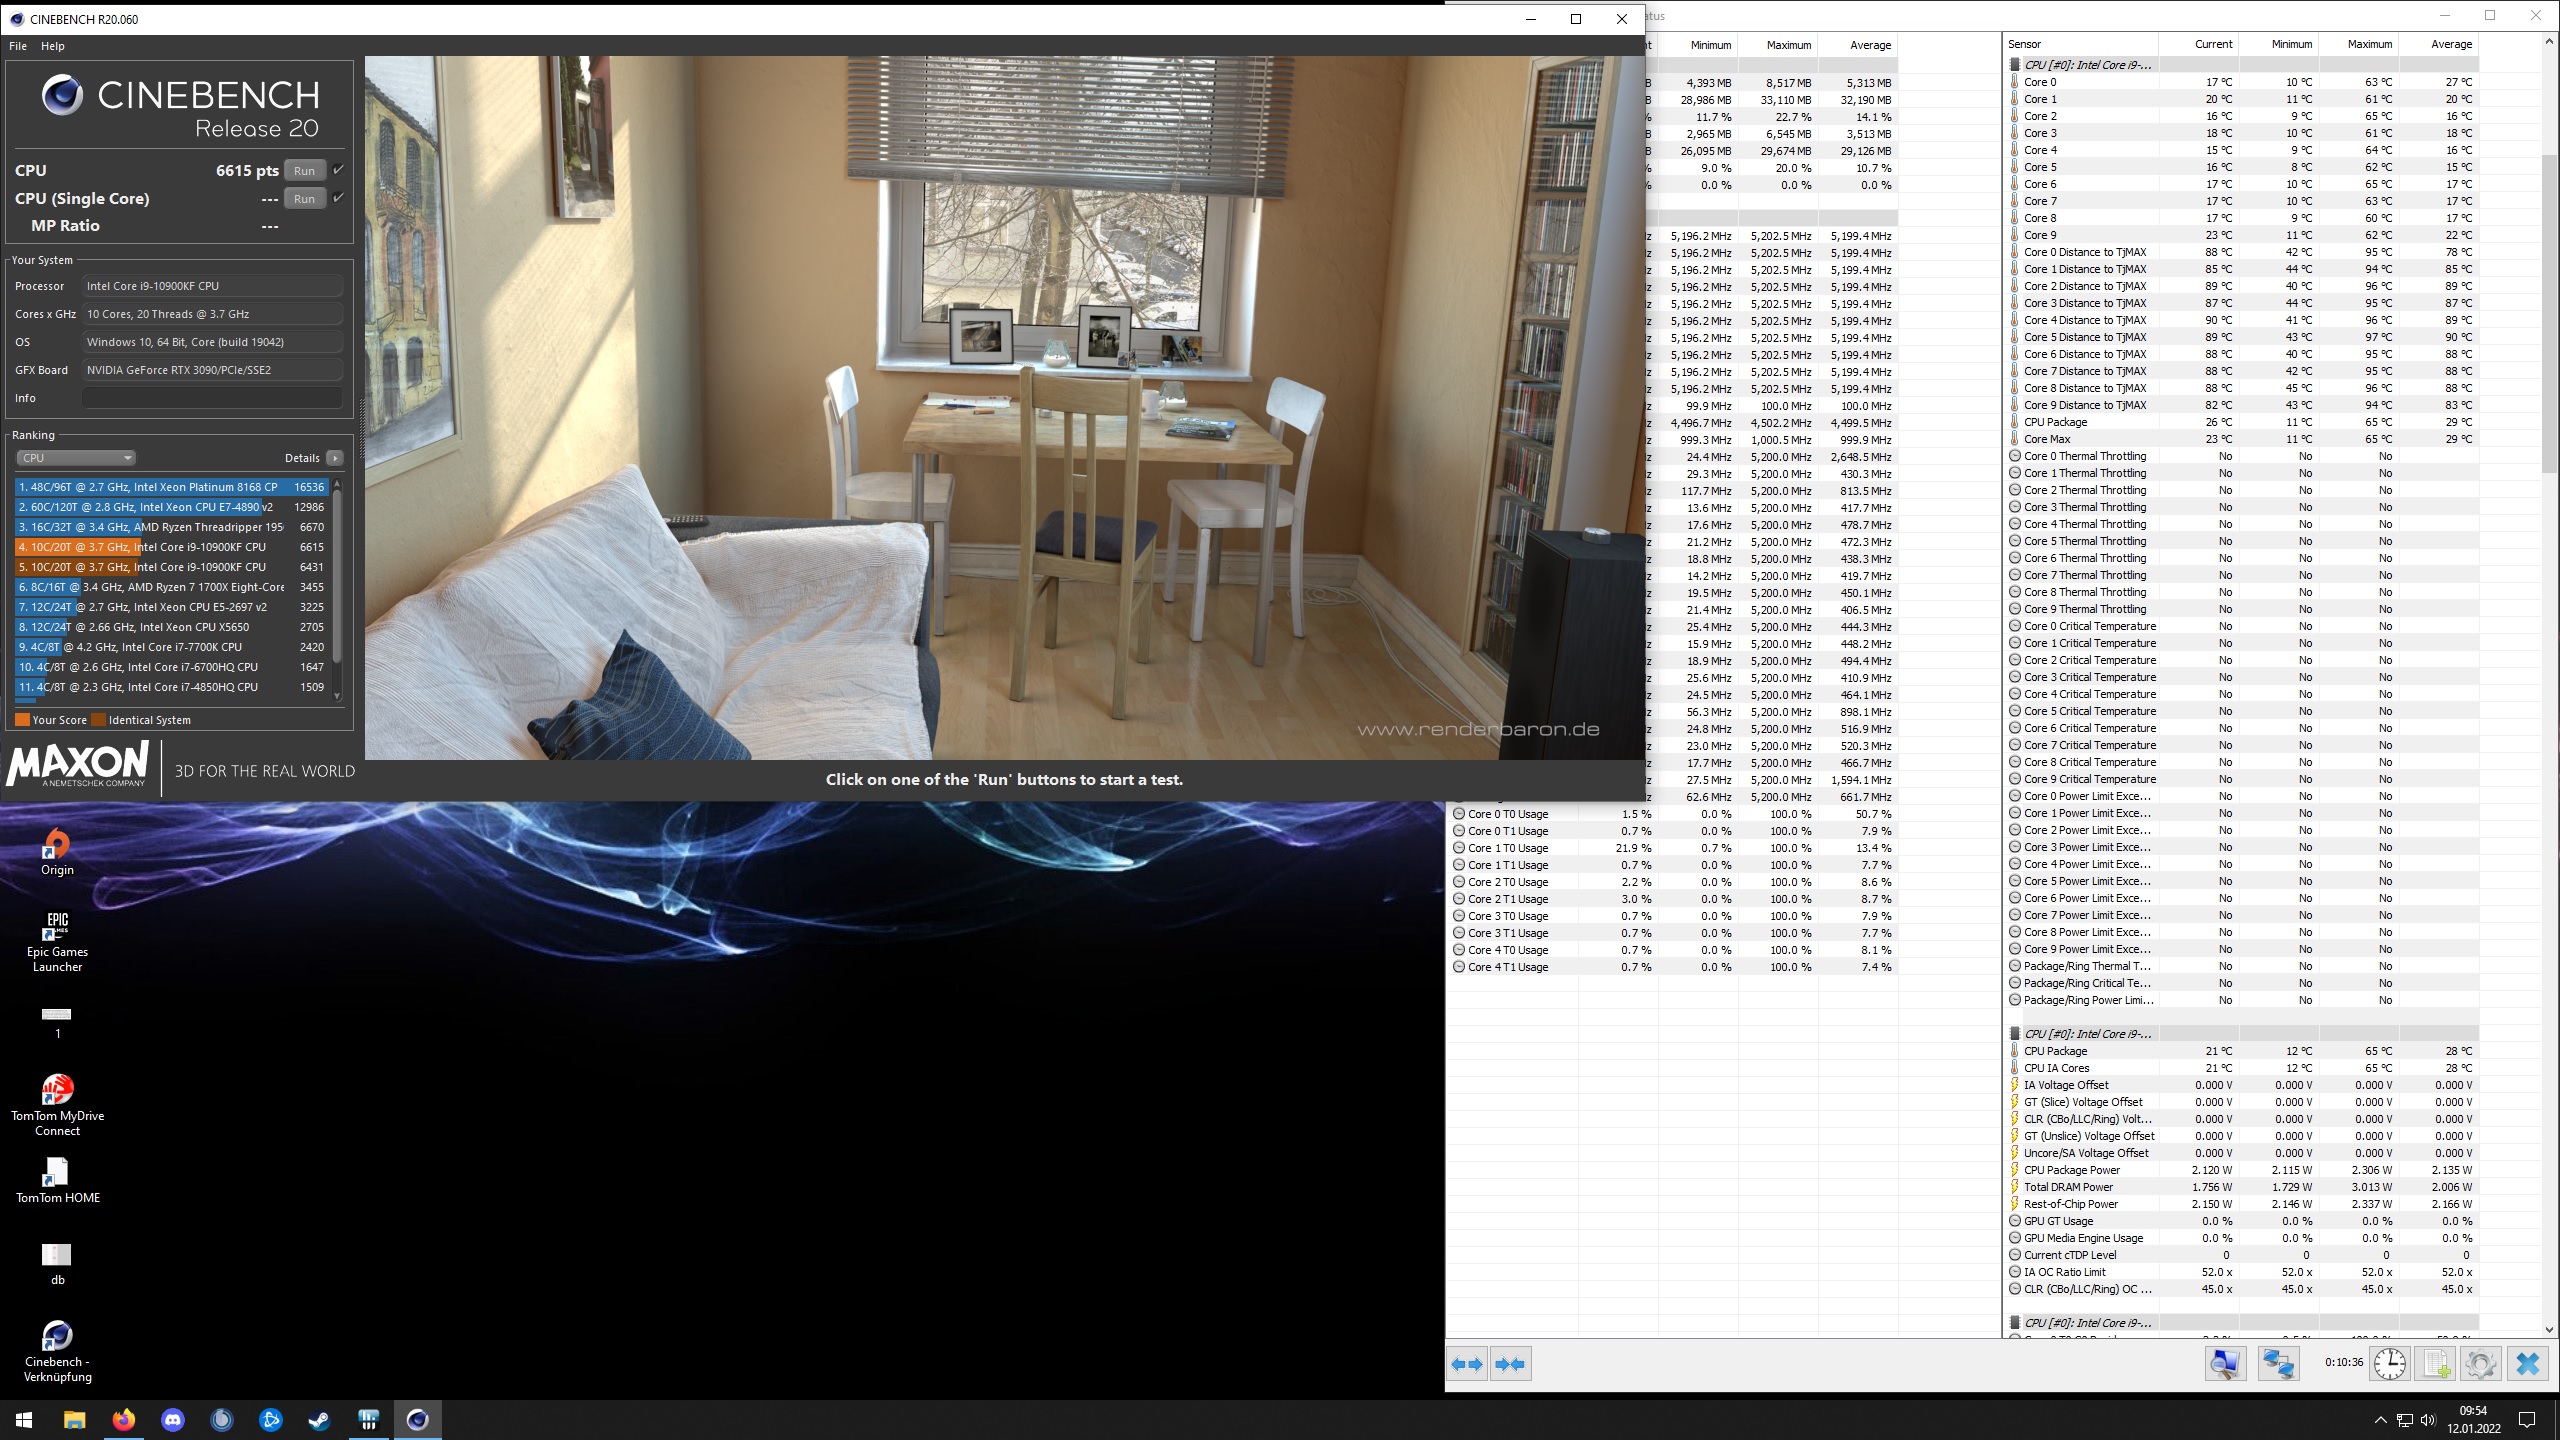Image resolution: width=2560 pixels, height=1440 pixels.
Task: Open Discord from the taskbar
Action: coord(173,1419)
